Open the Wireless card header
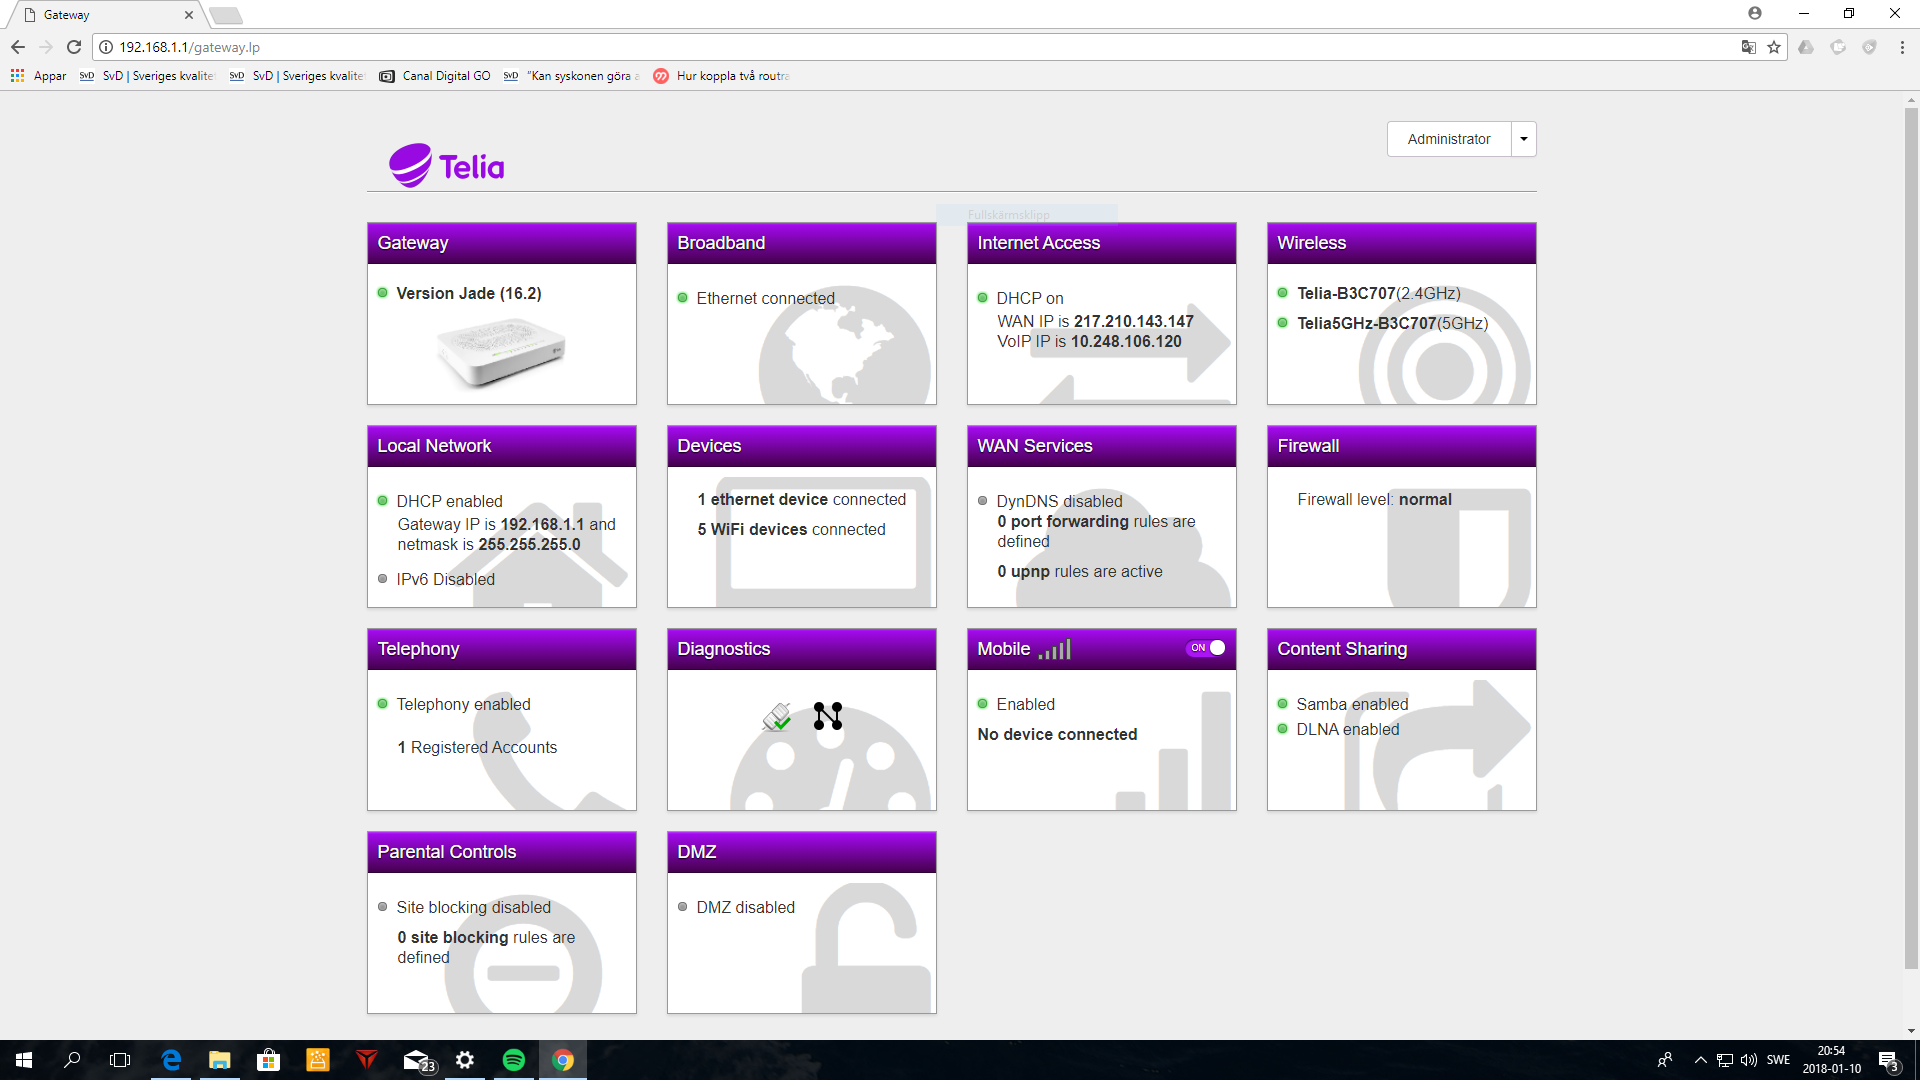 [1402, 243]
